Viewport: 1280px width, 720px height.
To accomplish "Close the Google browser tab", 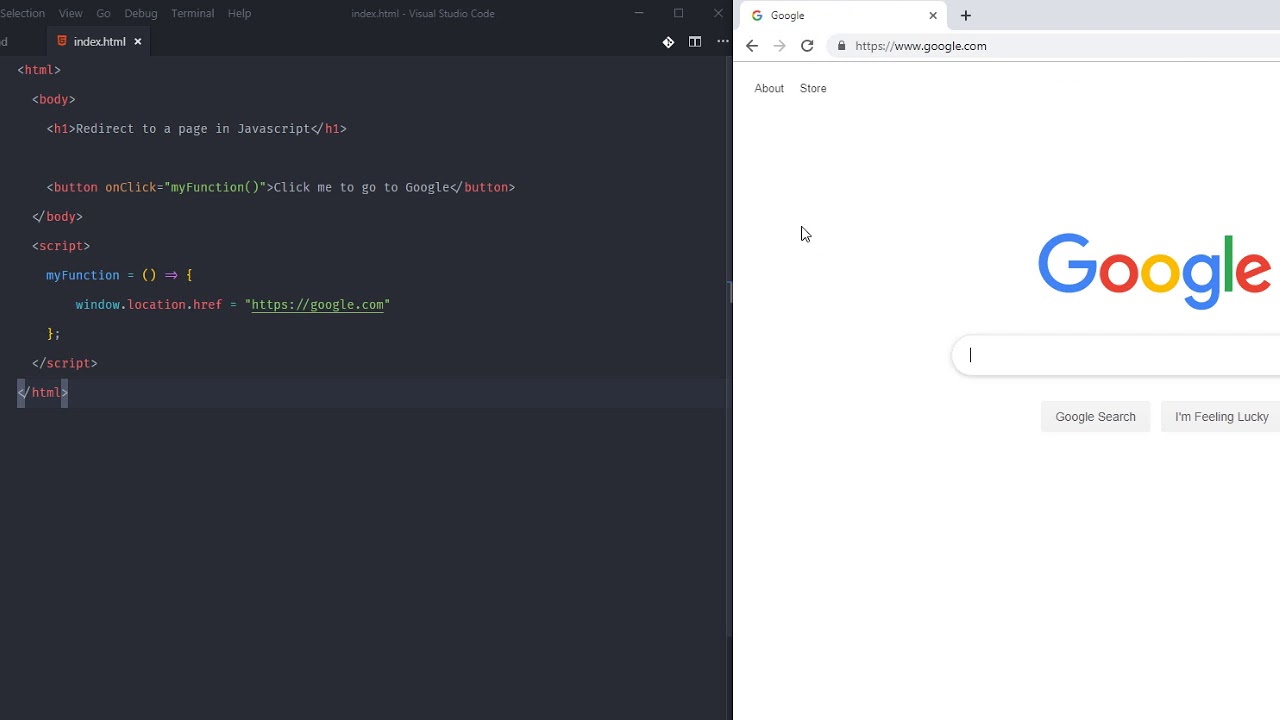I will 933,16.
